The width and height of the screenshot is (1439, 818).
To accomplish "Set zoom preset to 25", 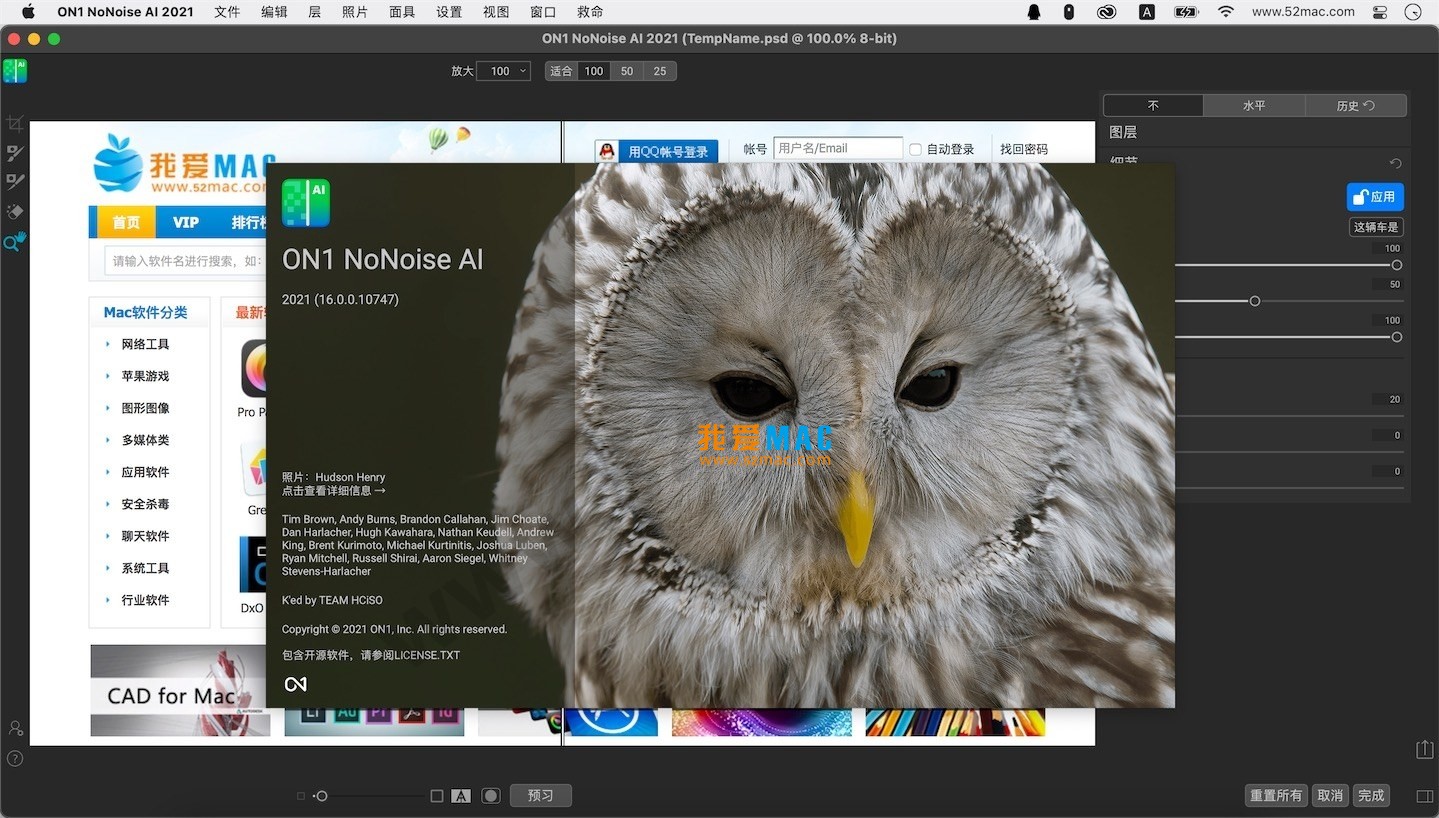I will (660, 71).
